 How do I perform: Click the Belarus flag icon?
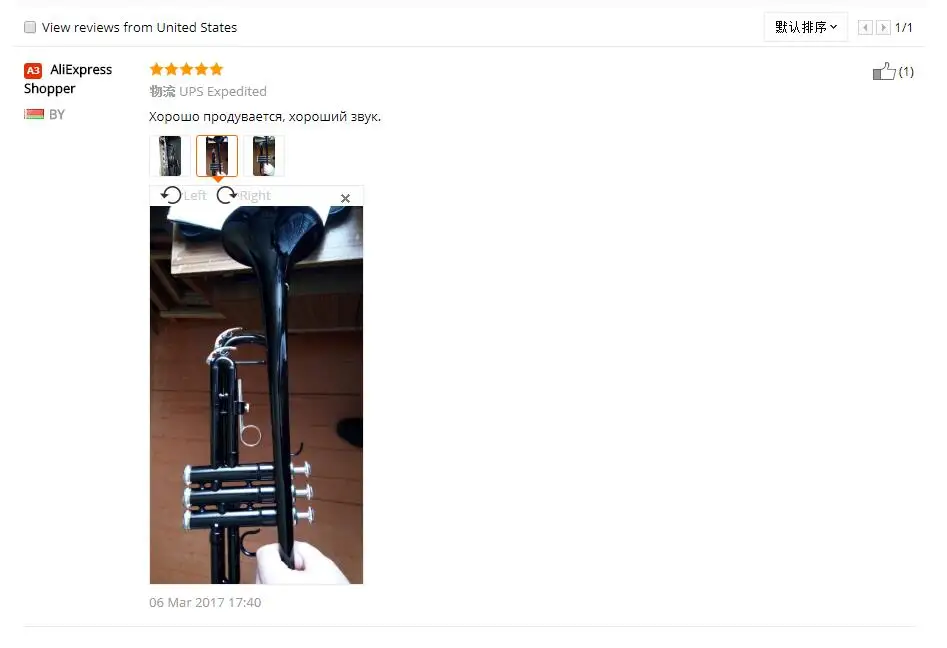34,114
